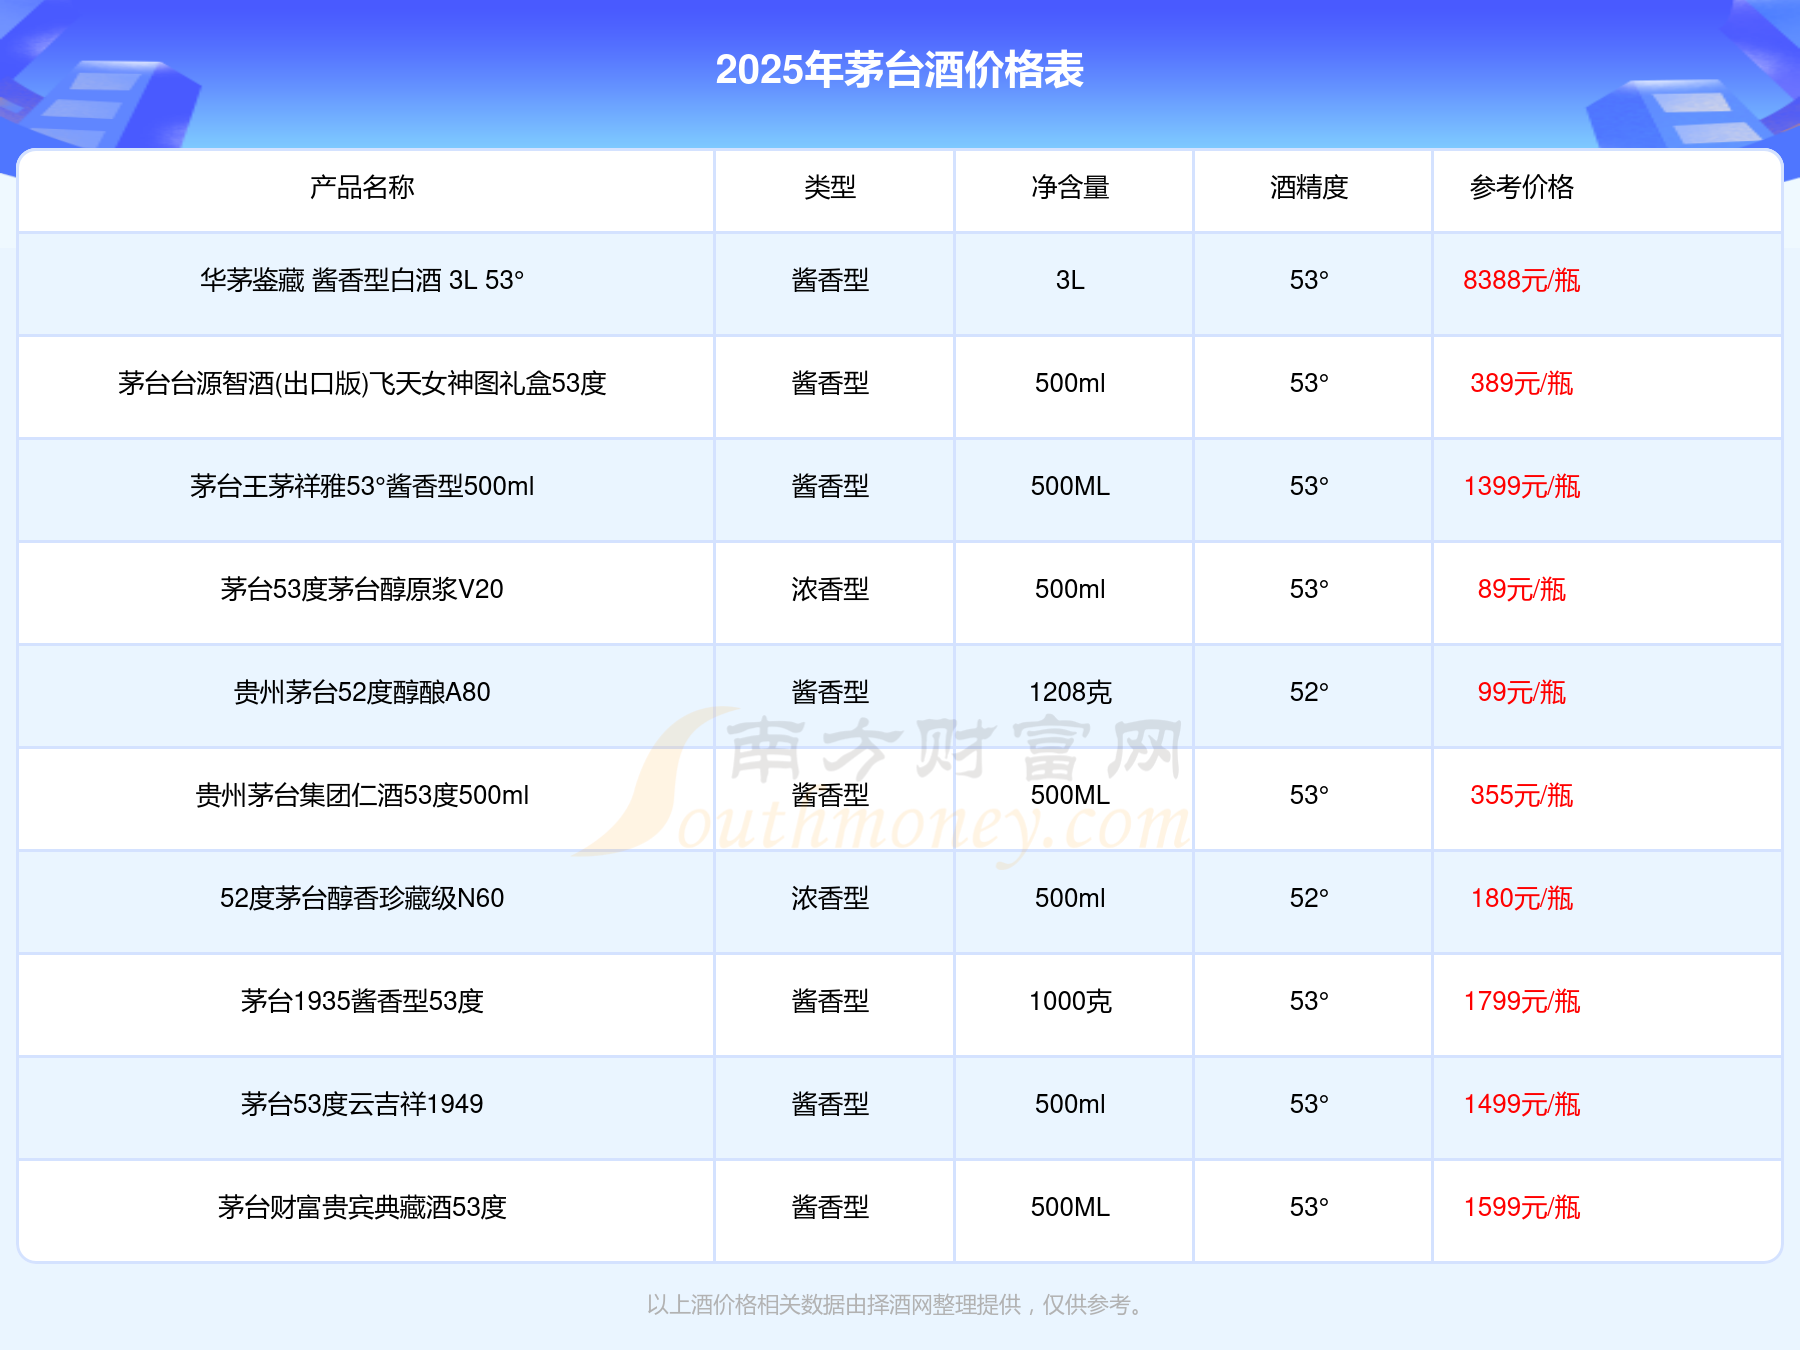Select product name 茅台1935酱香型53度
This screenshot has height=1350, width=1800.
click(x=362, y=1001)
